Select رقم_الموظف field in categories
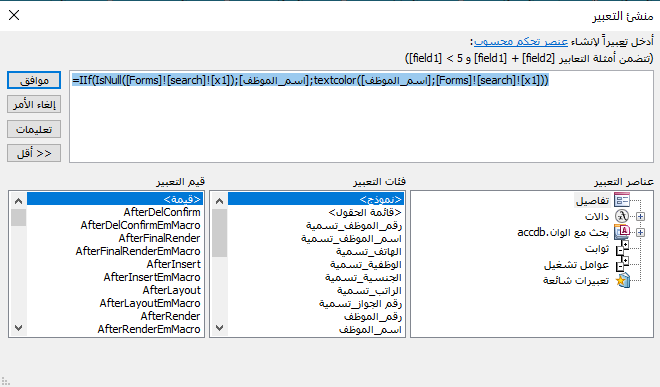The height and width of the screenshot is (387, 660). [x=316, y=317]
